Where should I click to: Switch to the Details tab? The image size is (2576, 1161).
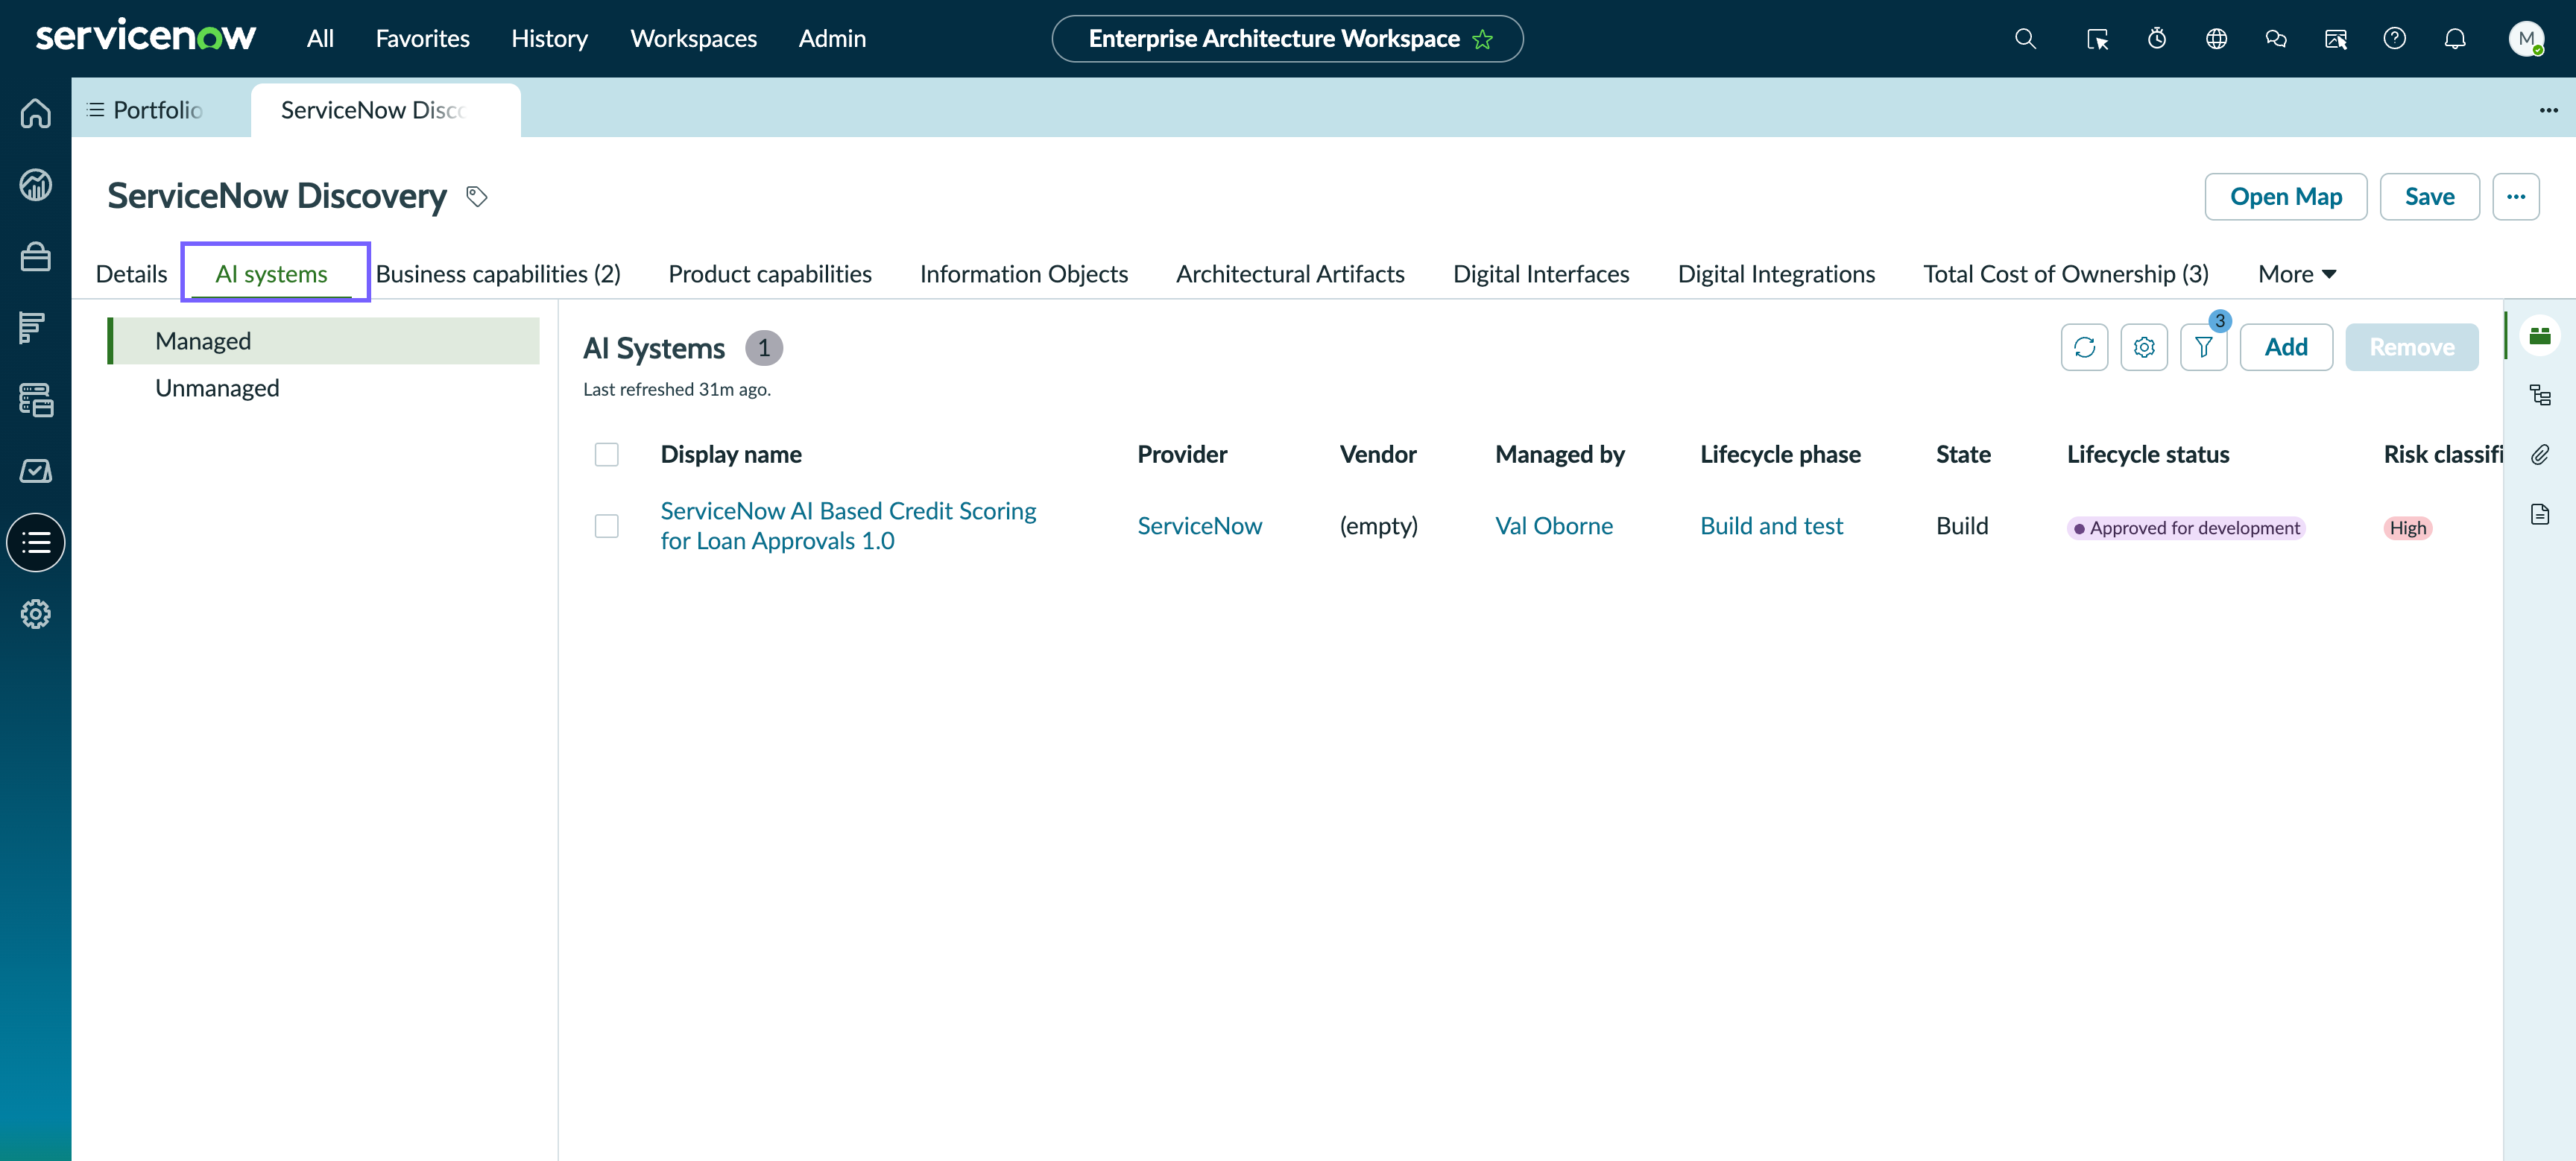(131, 274)
